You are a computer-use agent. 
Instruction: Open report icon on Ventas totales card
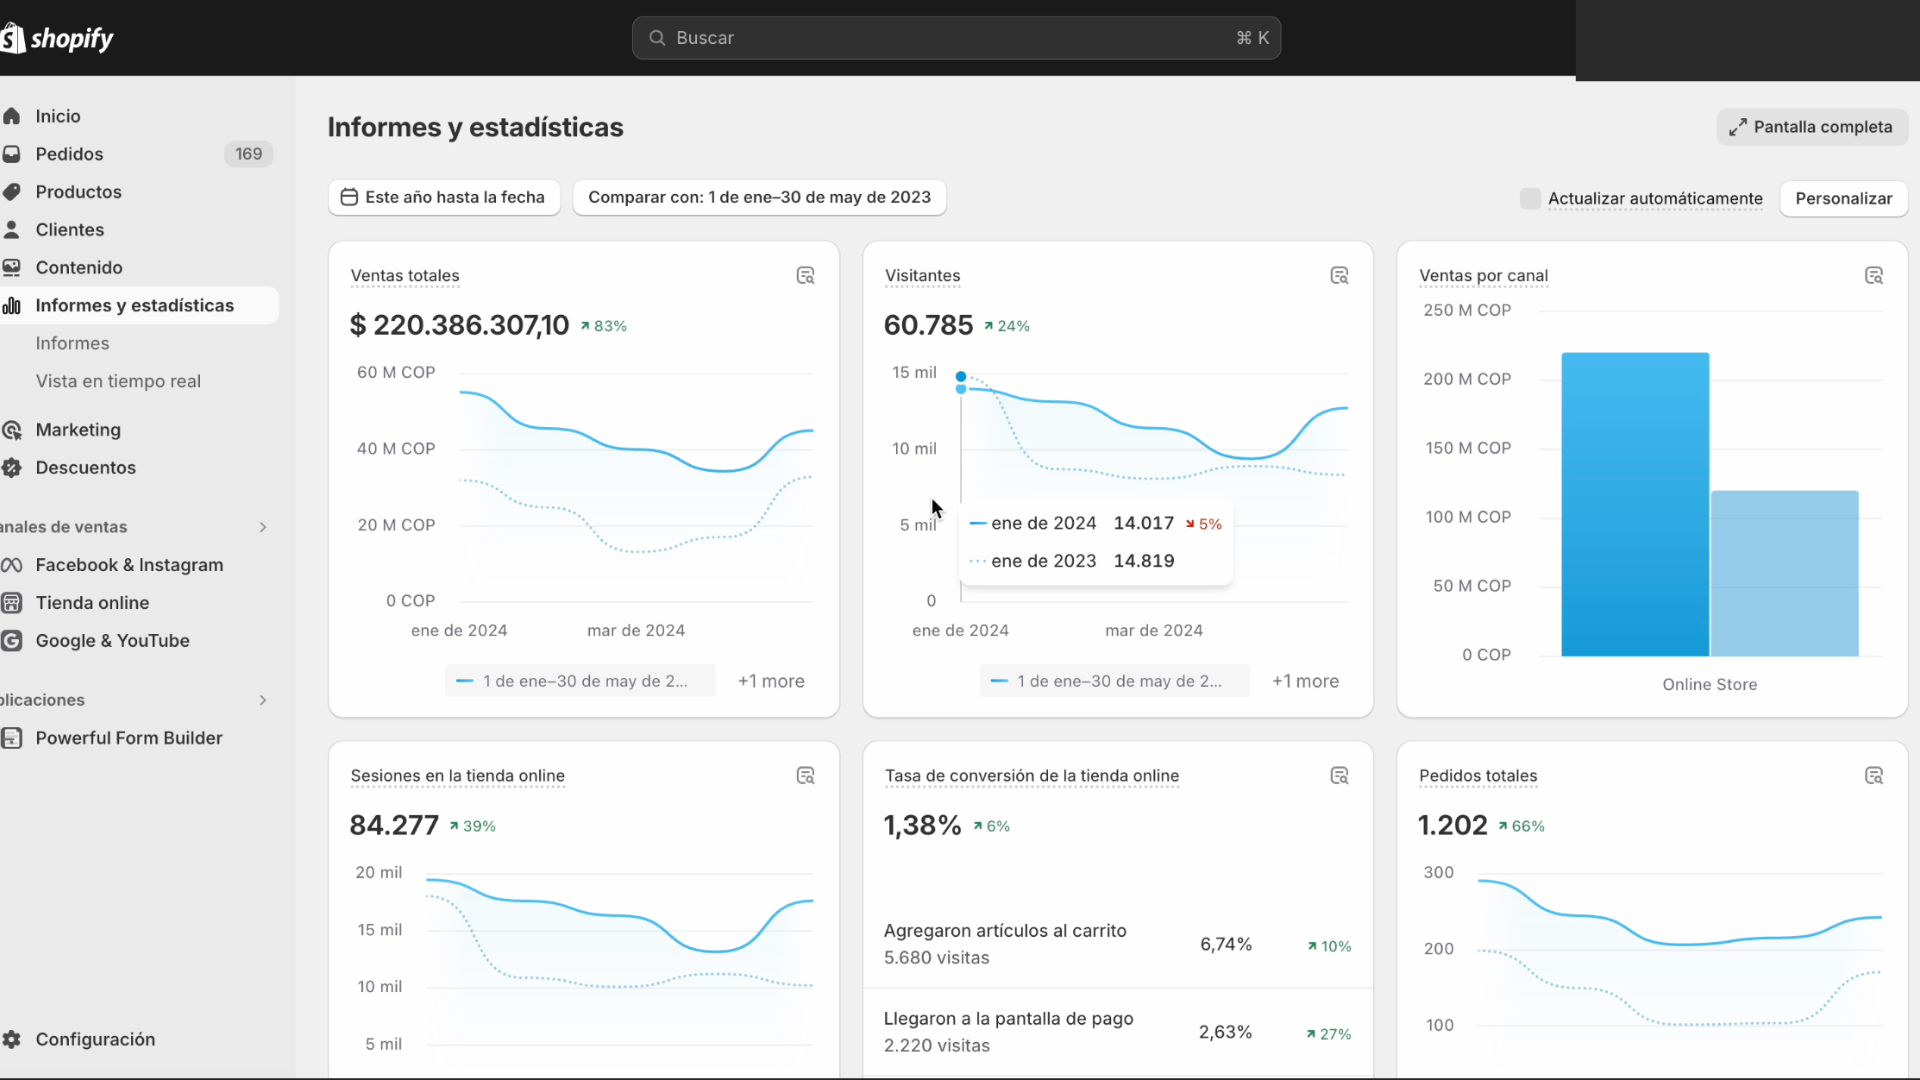[x=805, y=276]
